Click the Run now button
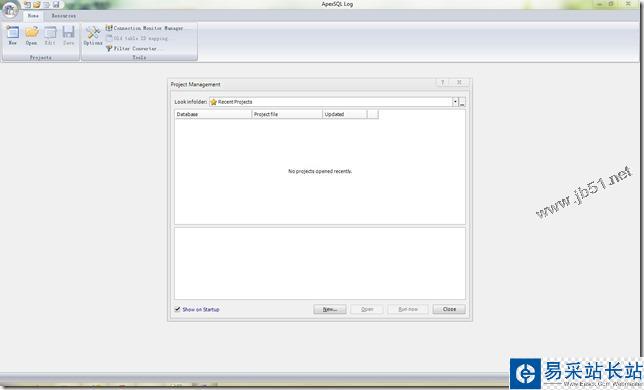This screenshot has height=390, width=644. tap(408, 309)
